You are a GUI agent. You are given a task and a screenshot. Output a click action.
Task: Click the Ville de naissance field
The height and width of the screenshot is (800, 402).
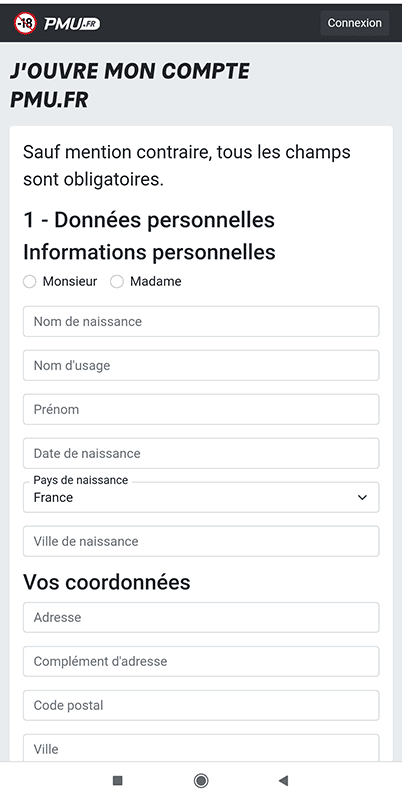(x=201, y=541)
